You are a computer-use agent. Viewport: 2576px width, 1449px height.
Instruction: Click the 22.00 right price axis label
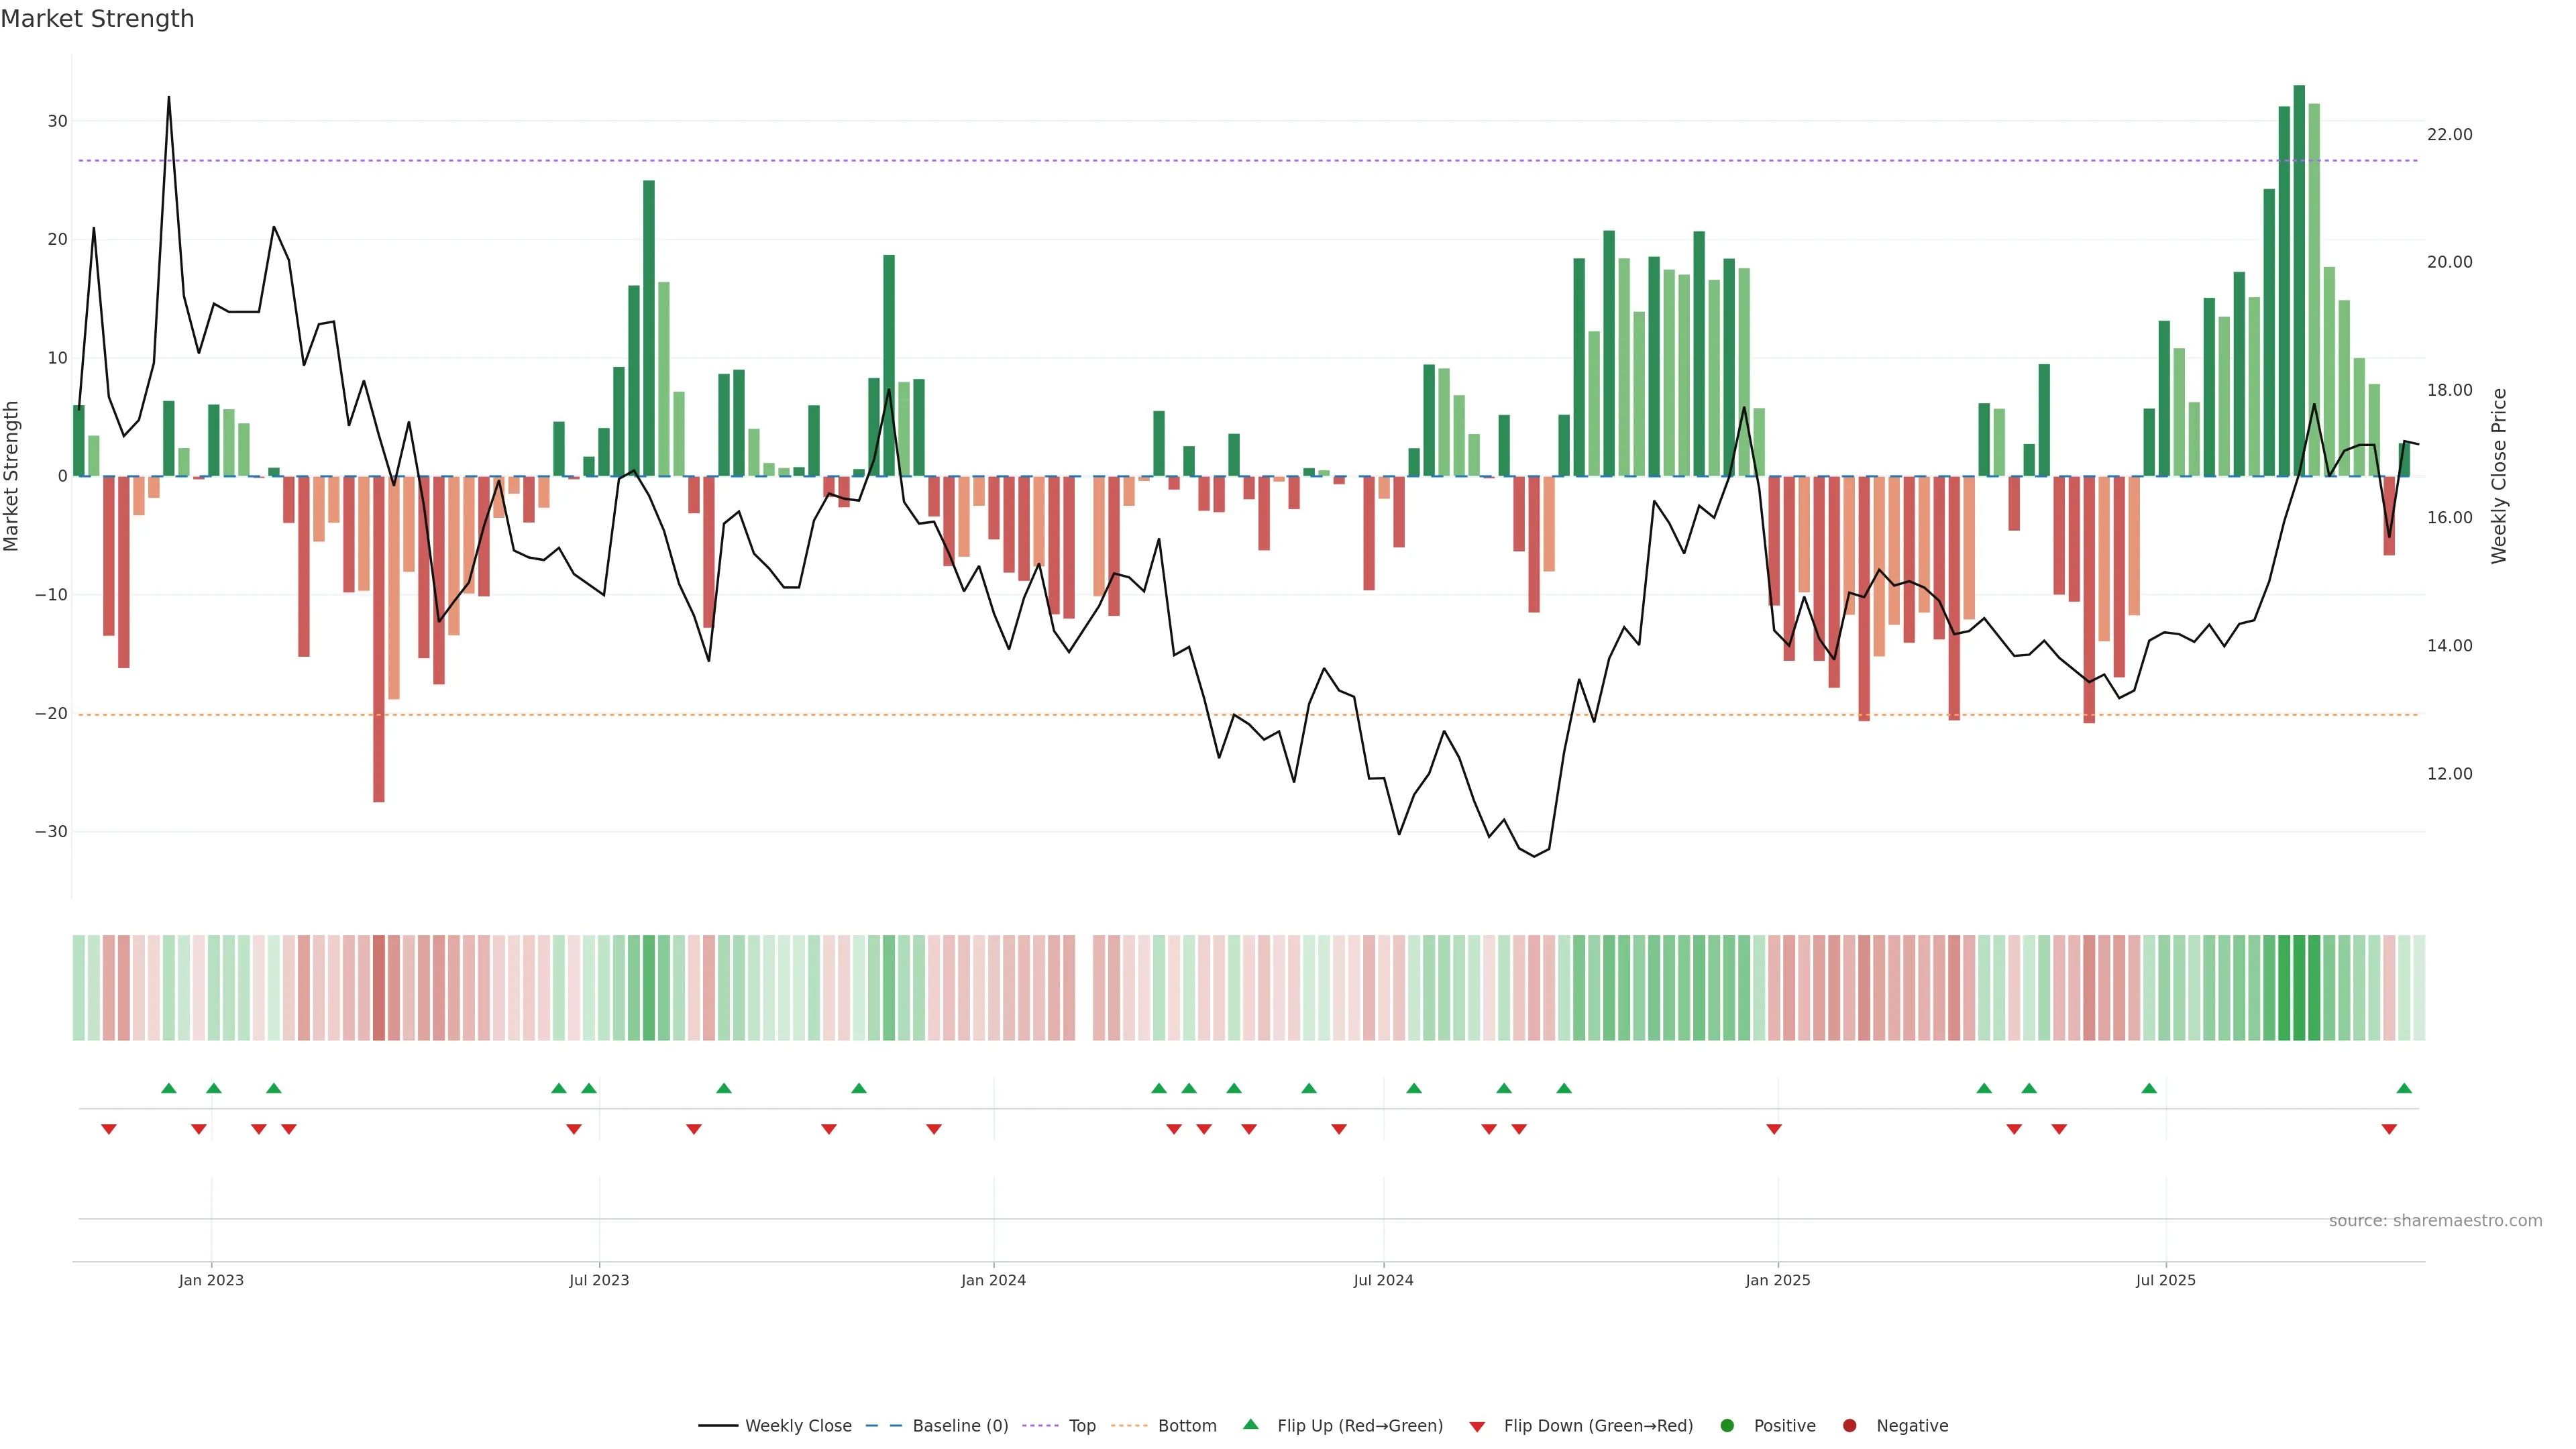pyautogui.click(x=2449, y=134)
